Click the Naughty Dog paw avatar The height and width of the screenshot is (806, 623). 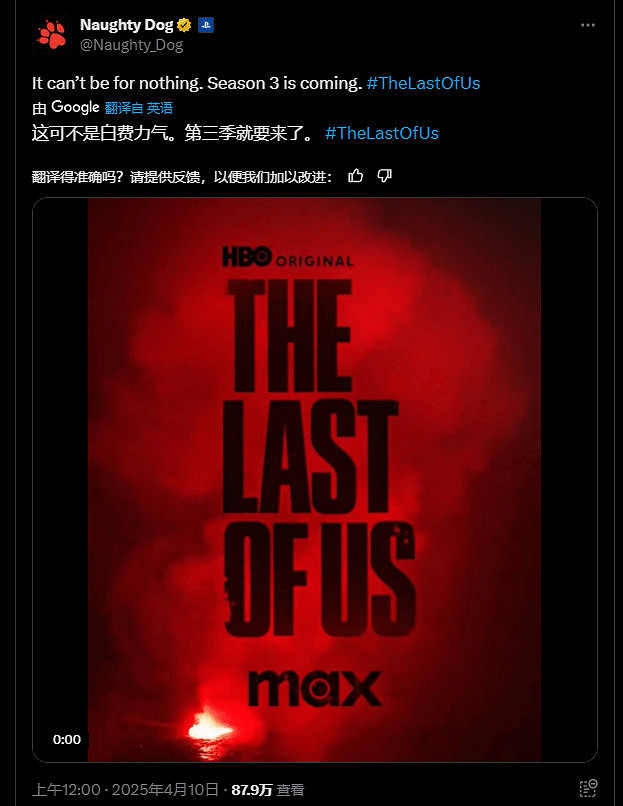[x=51, y=34]
